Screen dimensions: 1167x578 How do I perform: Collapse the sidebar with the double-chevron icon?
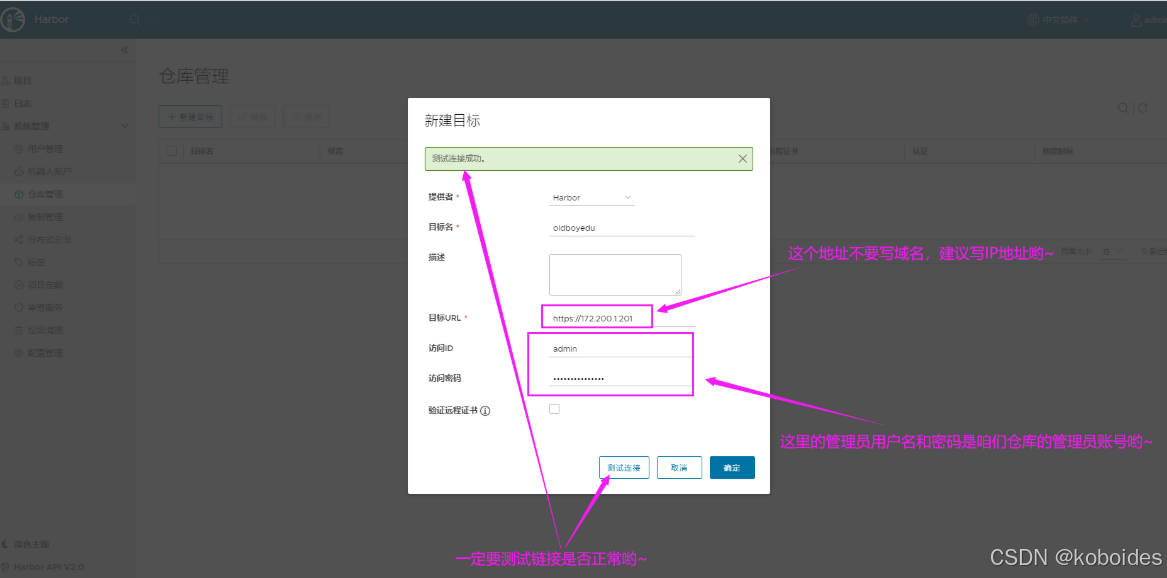(x=124, y=50)
